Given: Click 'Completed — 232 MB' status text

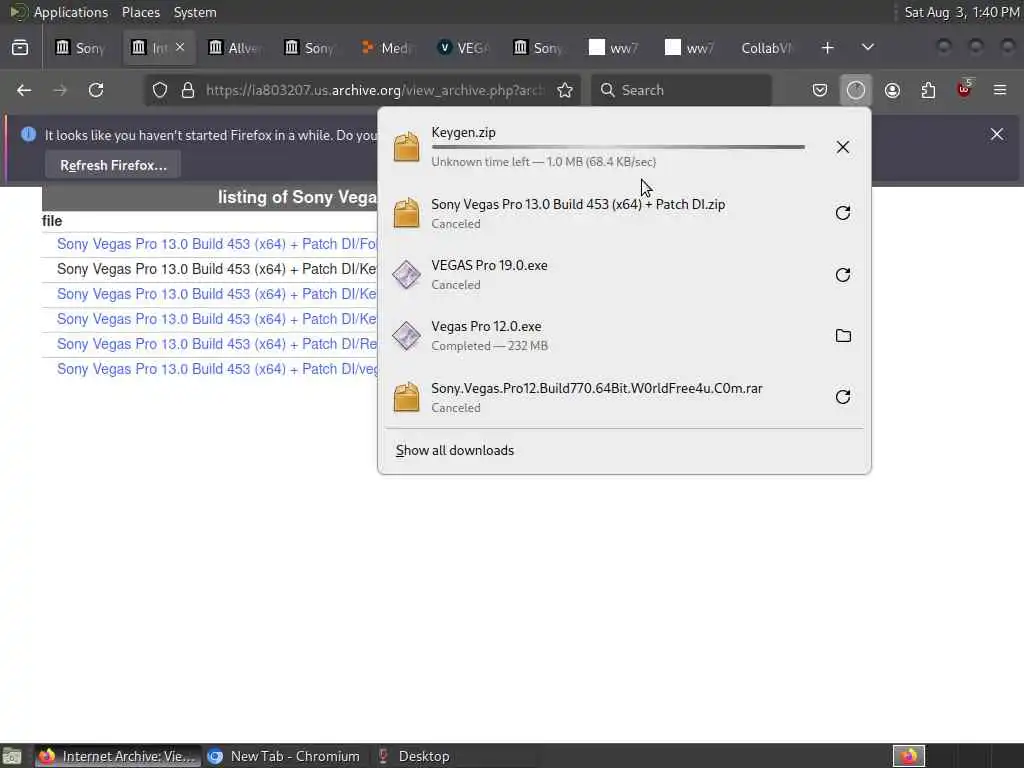Looking at the screenshot, I should click(x=489, y=346).
